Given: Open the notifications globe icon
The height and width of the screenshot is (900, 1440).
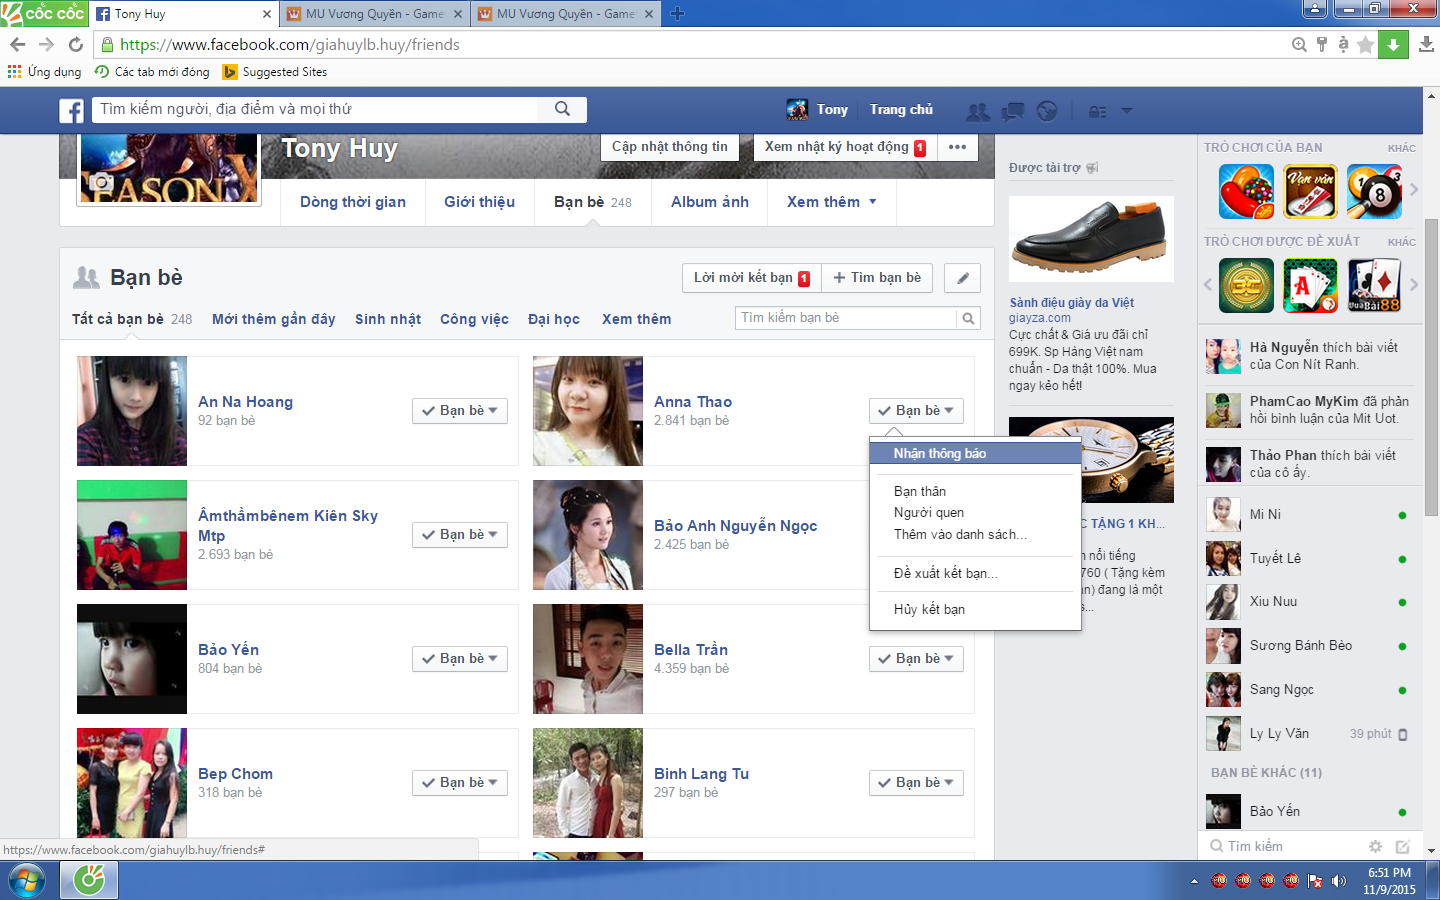Looking at the screenshot, I should pos(1047,111).
